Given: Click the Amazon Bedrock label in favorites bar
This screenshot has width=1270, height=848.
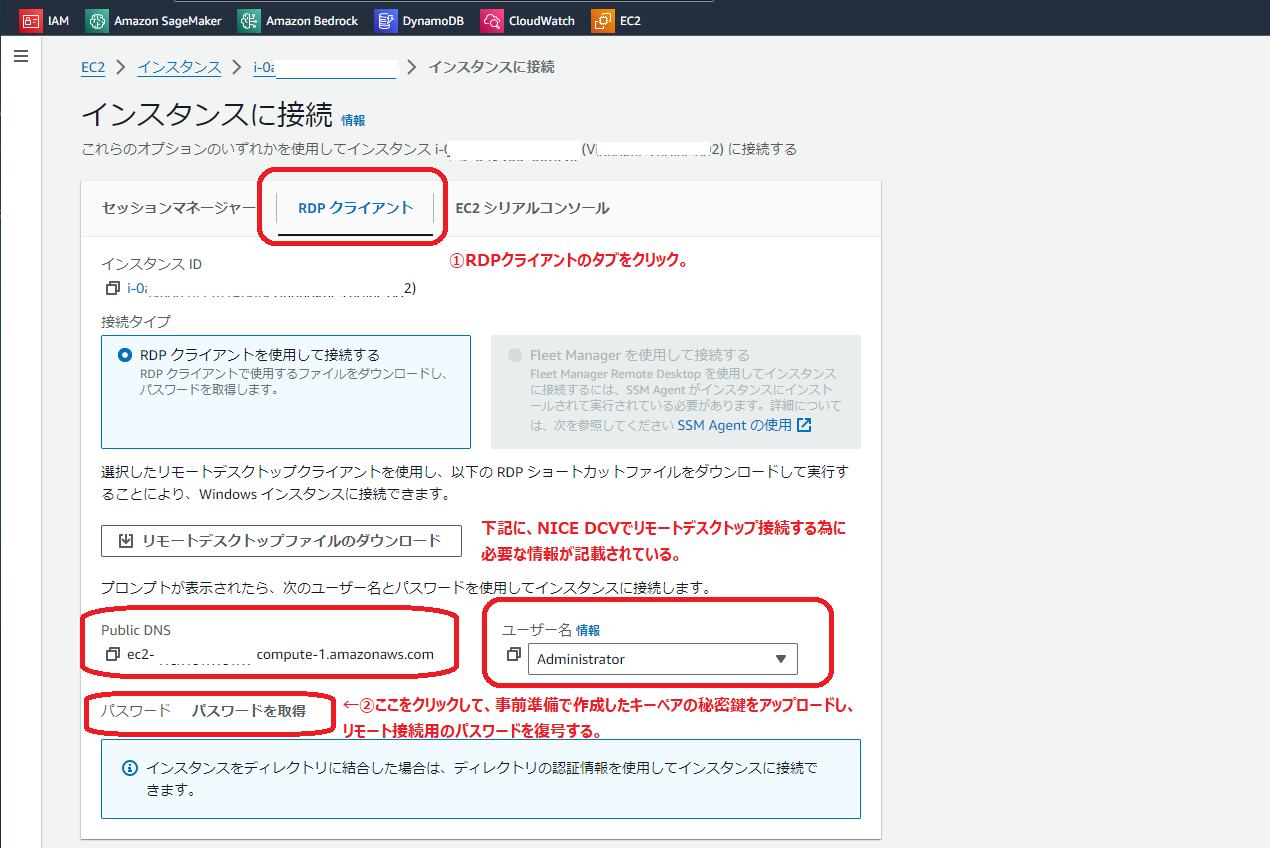Looking at the screenshot, I should (x=312, y=20).
